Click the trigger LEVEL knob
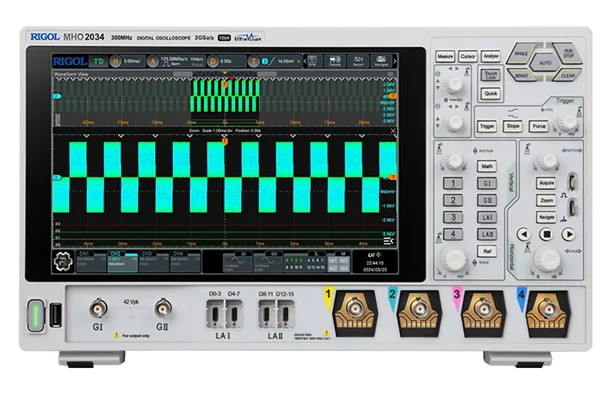The height and width of the screenshot is (400, 600). [x=567, y=122]
